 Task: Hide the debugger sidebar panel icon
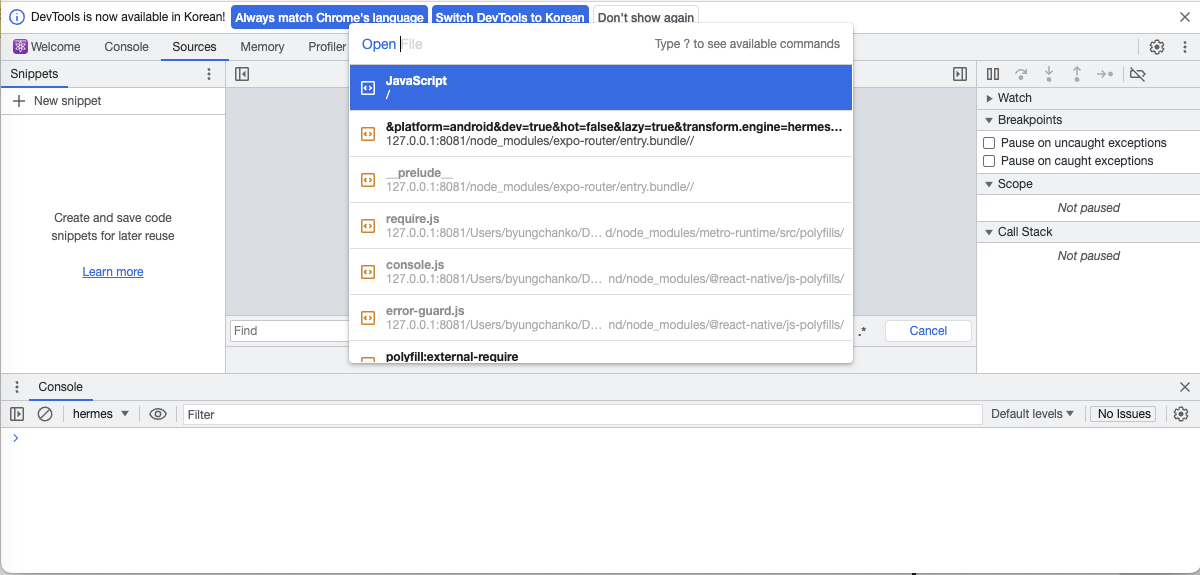pyautogui.click(x=960, y=74)
